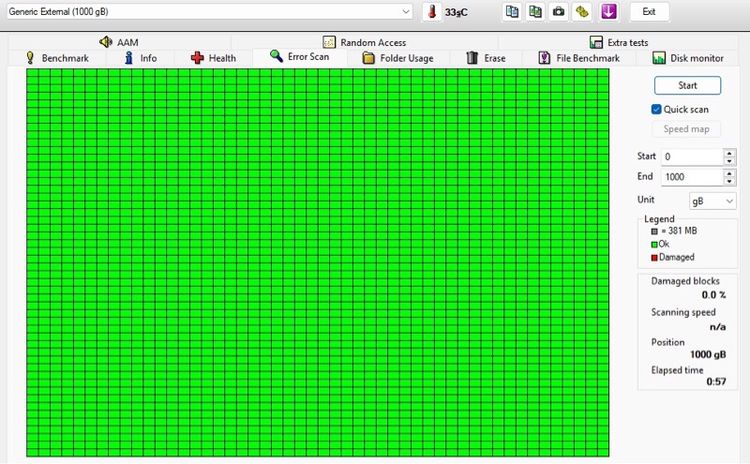Copy screenshot to clipboard toolbar icon
This screenshot has width=750, height=464.
tap(535, 12)
